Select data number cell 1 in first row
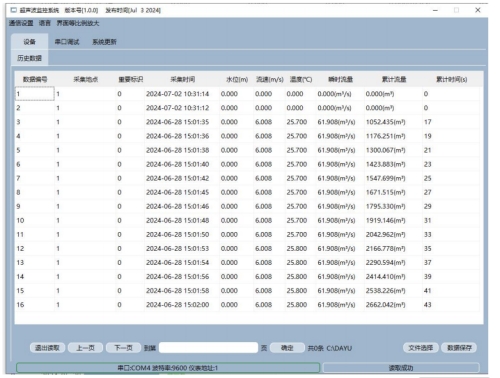The height and width of the screenshot is (378, 500). click(35, 94)
